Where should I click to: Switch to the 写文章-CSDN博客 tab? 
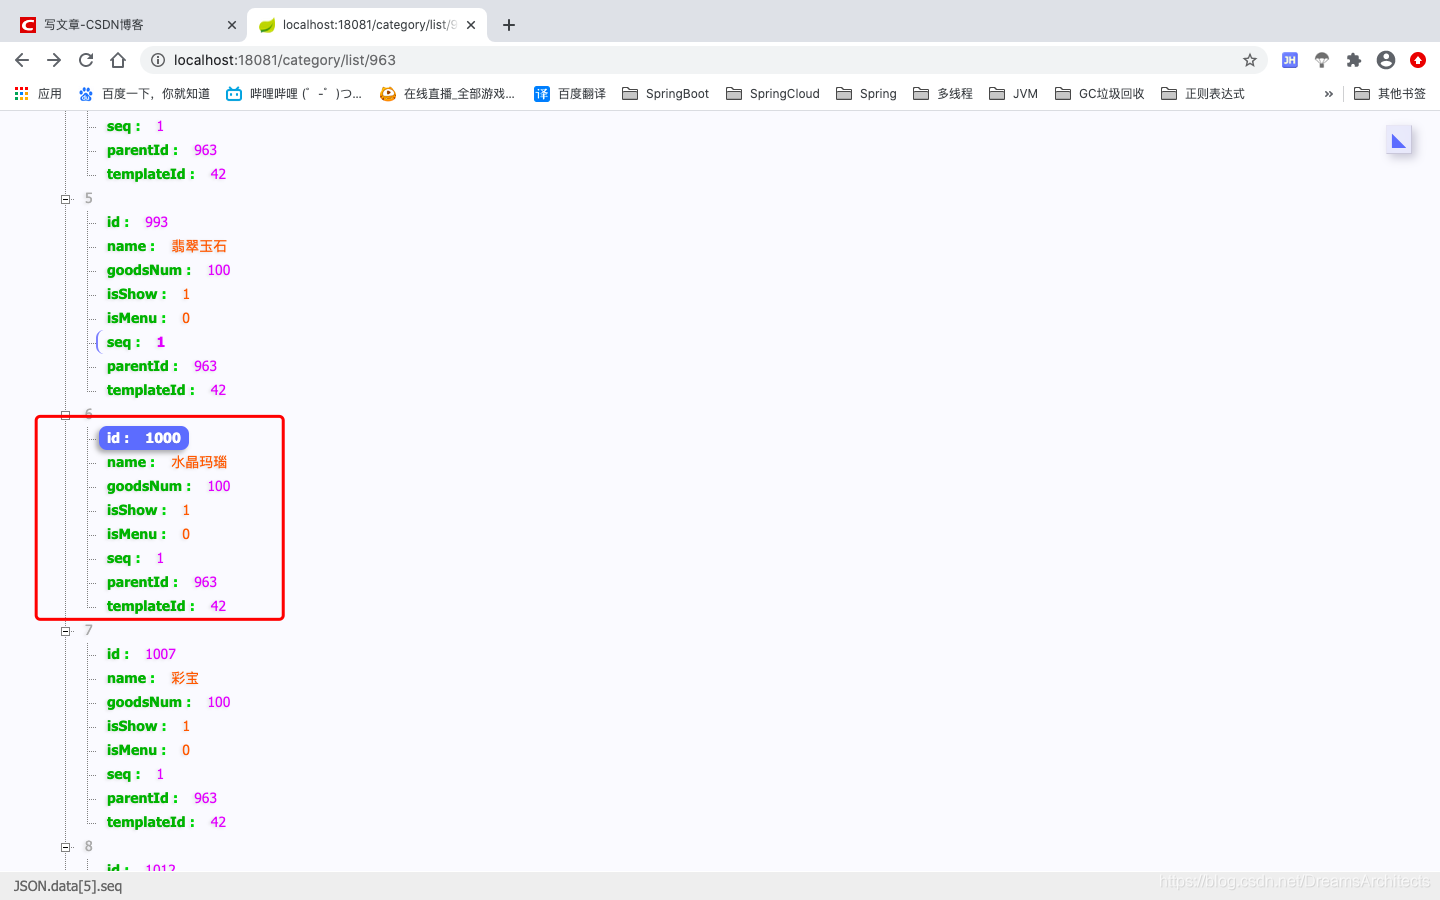[x=125, y=25]
